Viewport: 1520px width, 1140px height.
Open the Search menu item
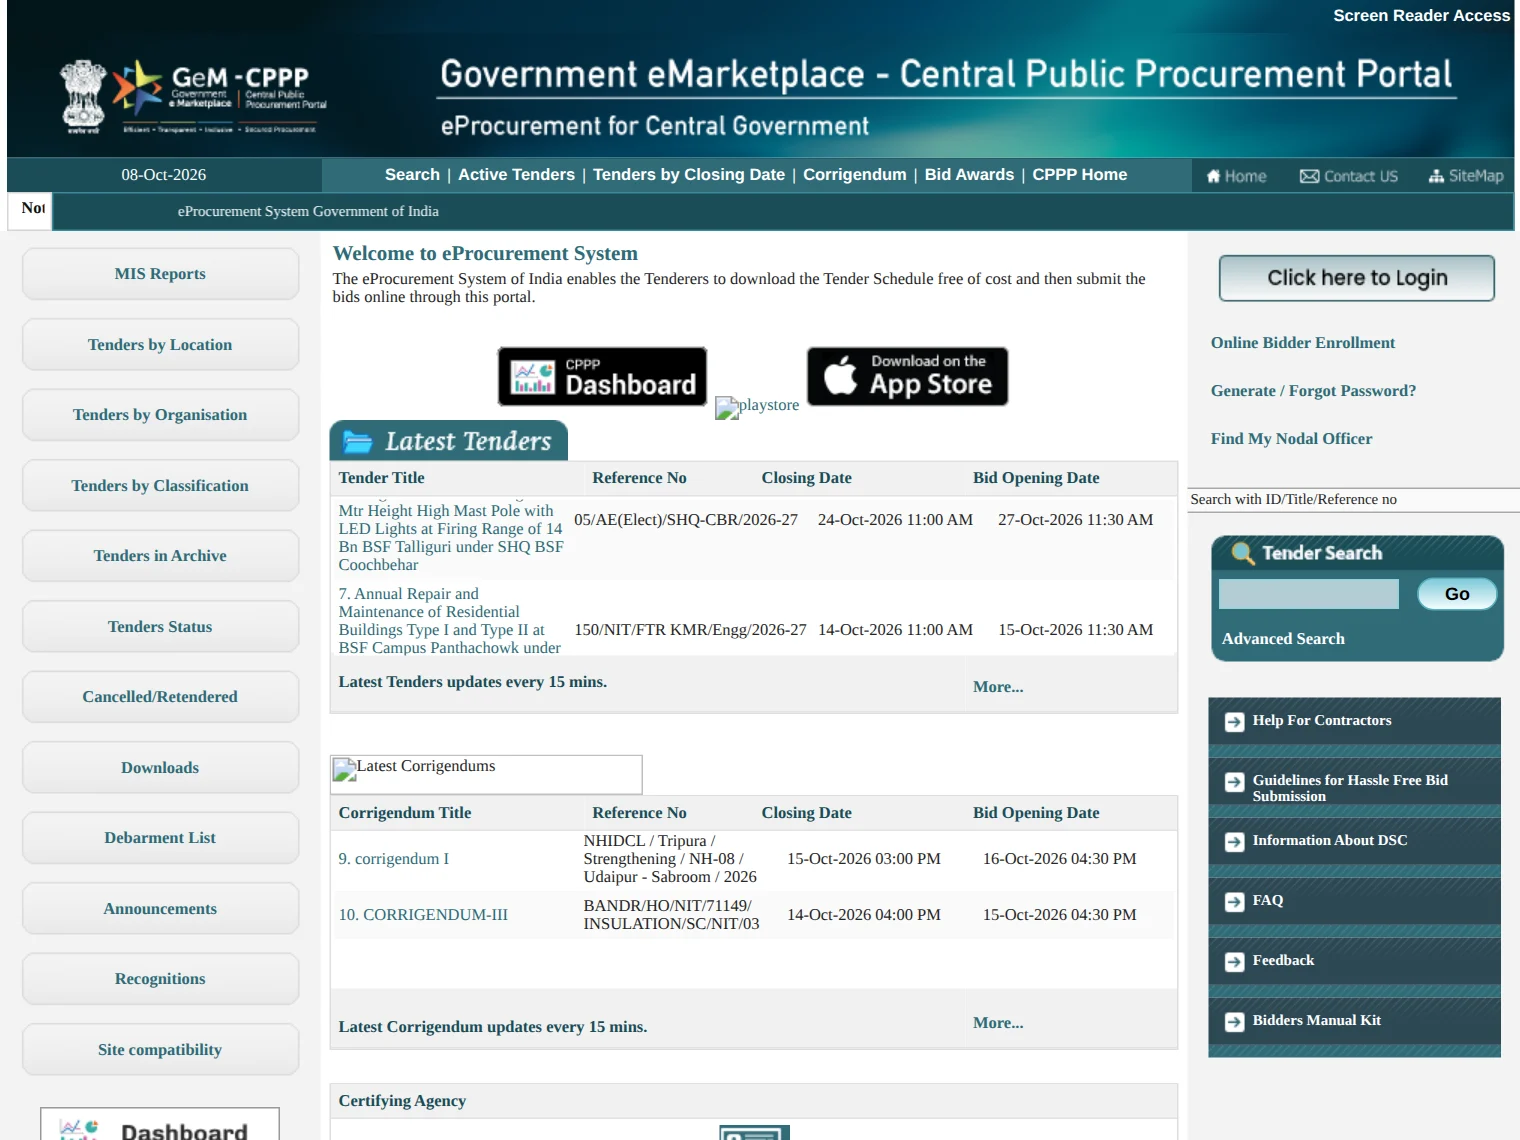click(412, 174)
